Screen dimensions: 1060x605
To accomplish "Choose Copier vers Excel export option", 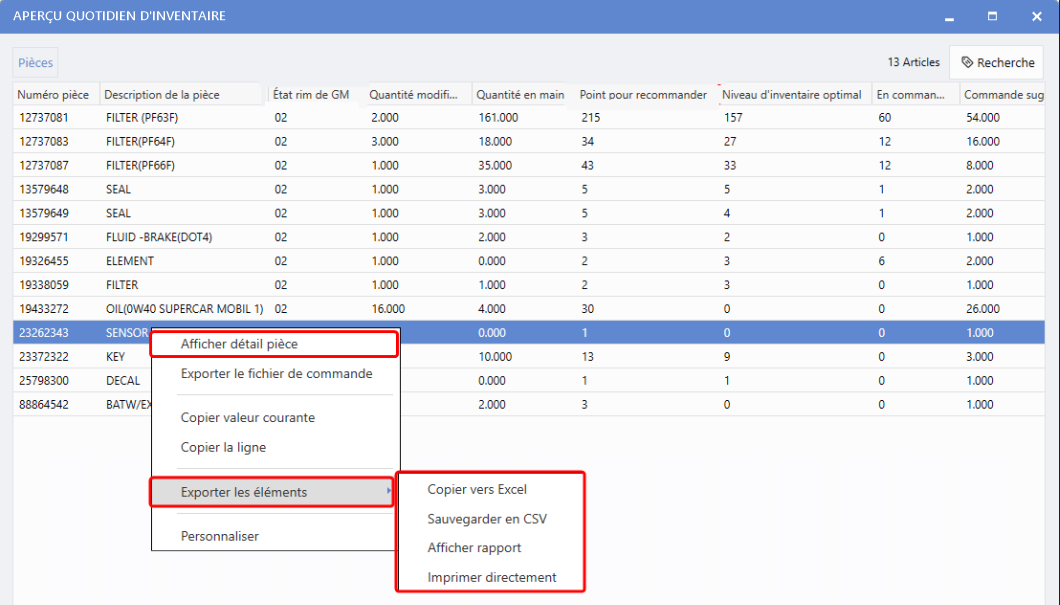I will [x=477, y=490].
